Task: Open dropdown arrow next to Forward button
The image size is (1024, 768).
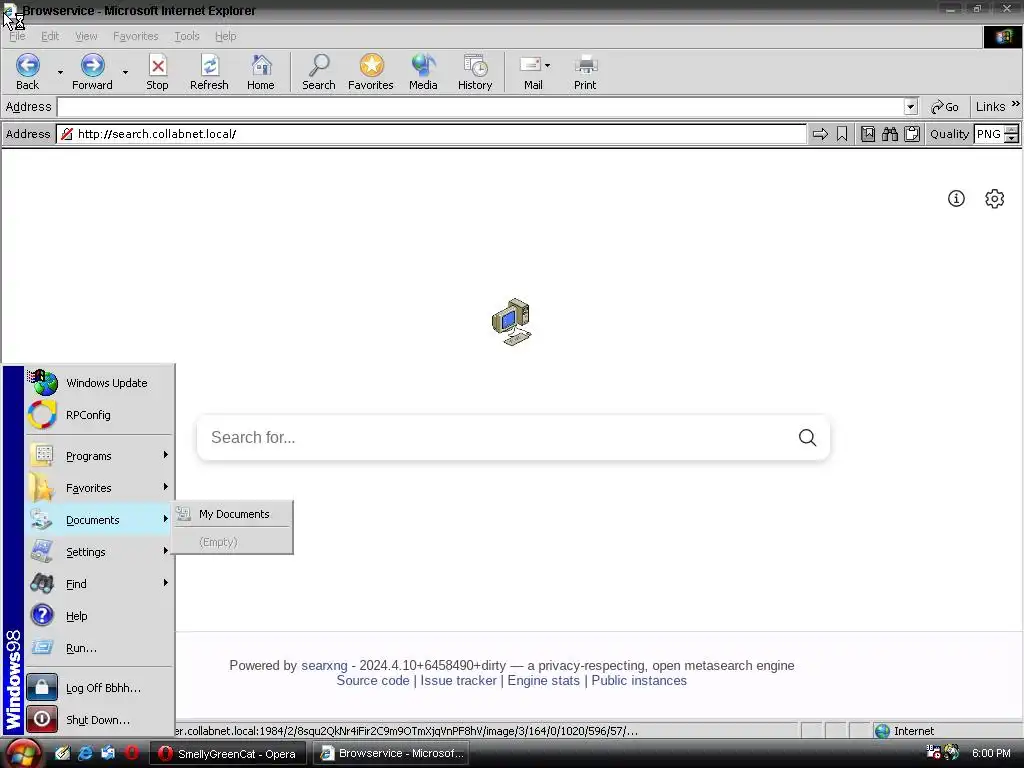Action: [x=125, y=72]
